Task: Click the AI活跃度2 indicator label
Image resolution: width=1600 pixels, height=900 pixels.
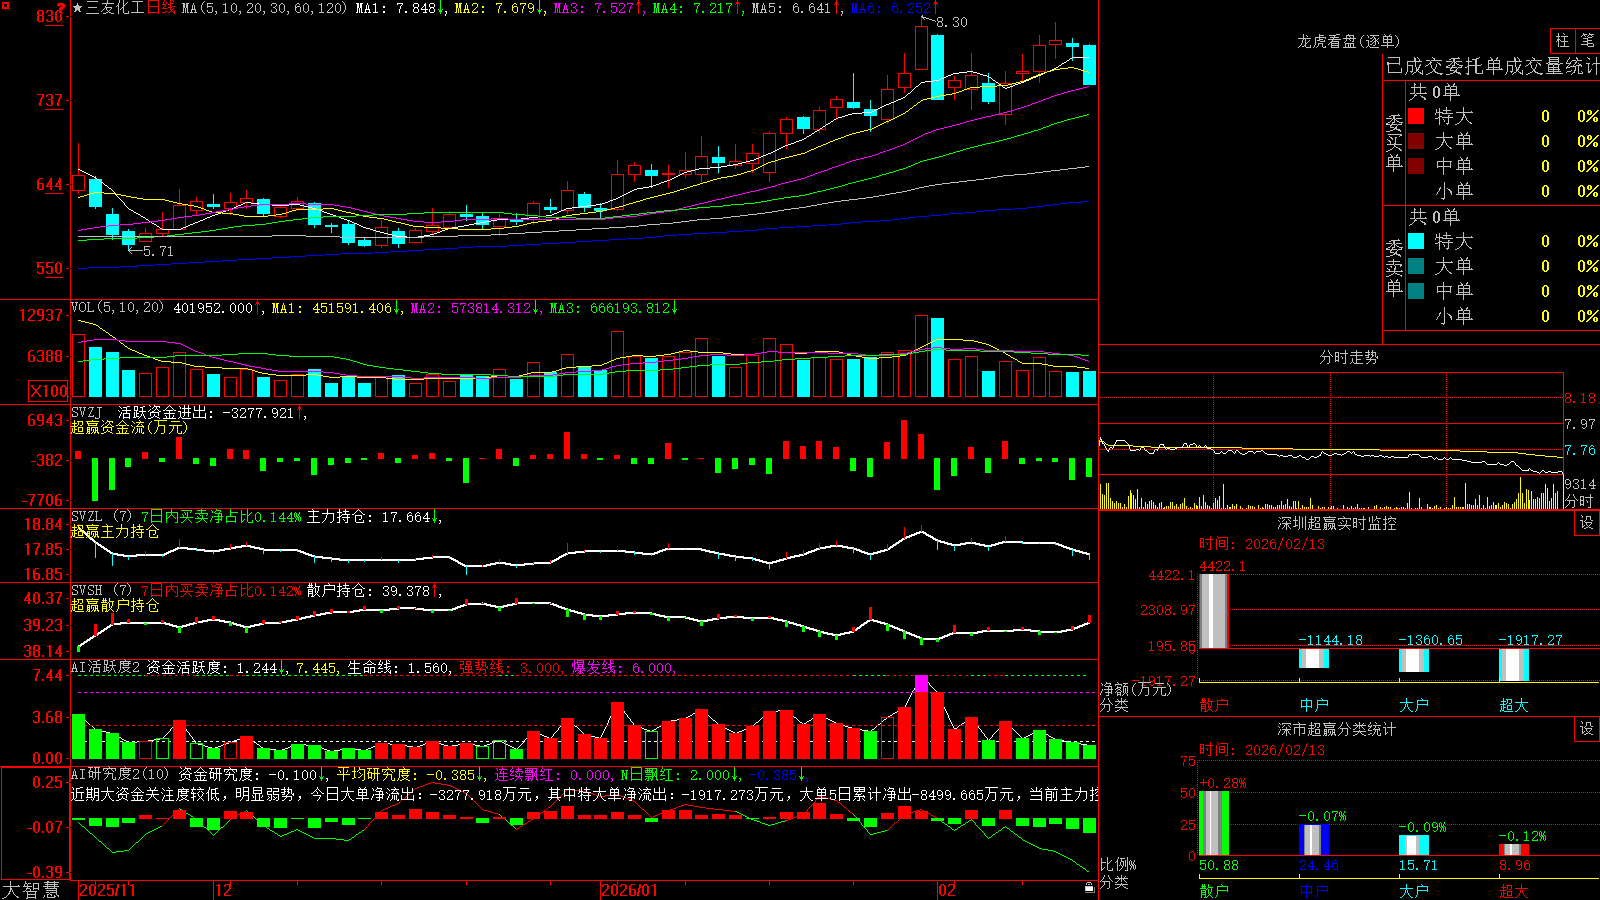Action: click(106, 667)
